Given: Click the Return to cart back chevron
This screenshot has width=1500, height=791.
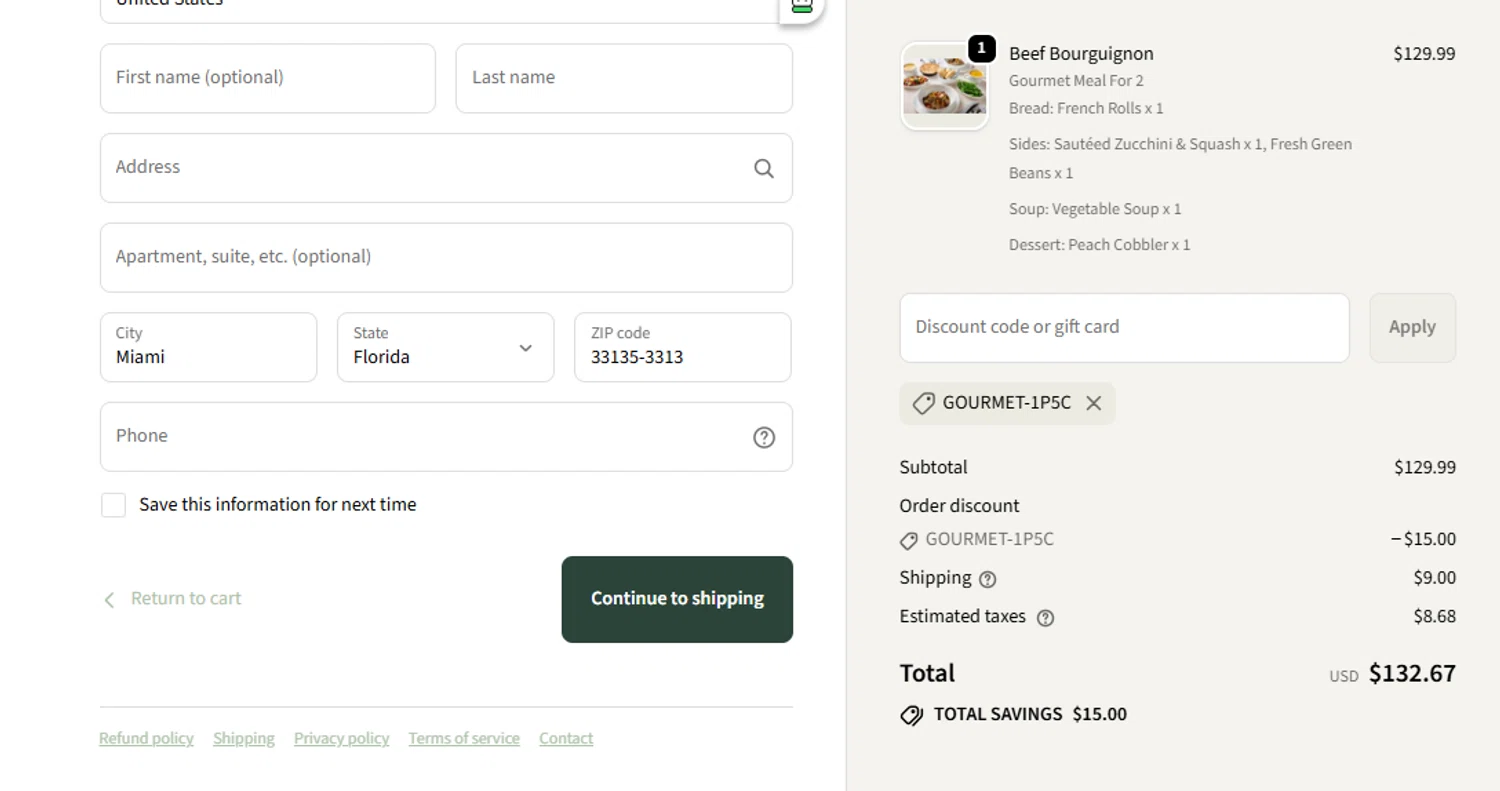Looking at the screenshot, I should point(109,600).
